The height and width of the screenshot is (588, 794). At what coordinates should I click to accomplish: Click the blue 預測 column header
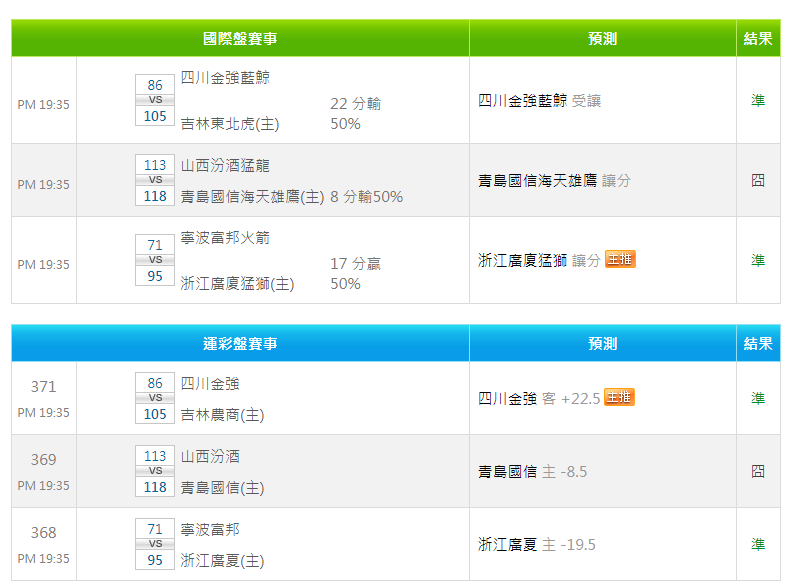tap(603, 344)
